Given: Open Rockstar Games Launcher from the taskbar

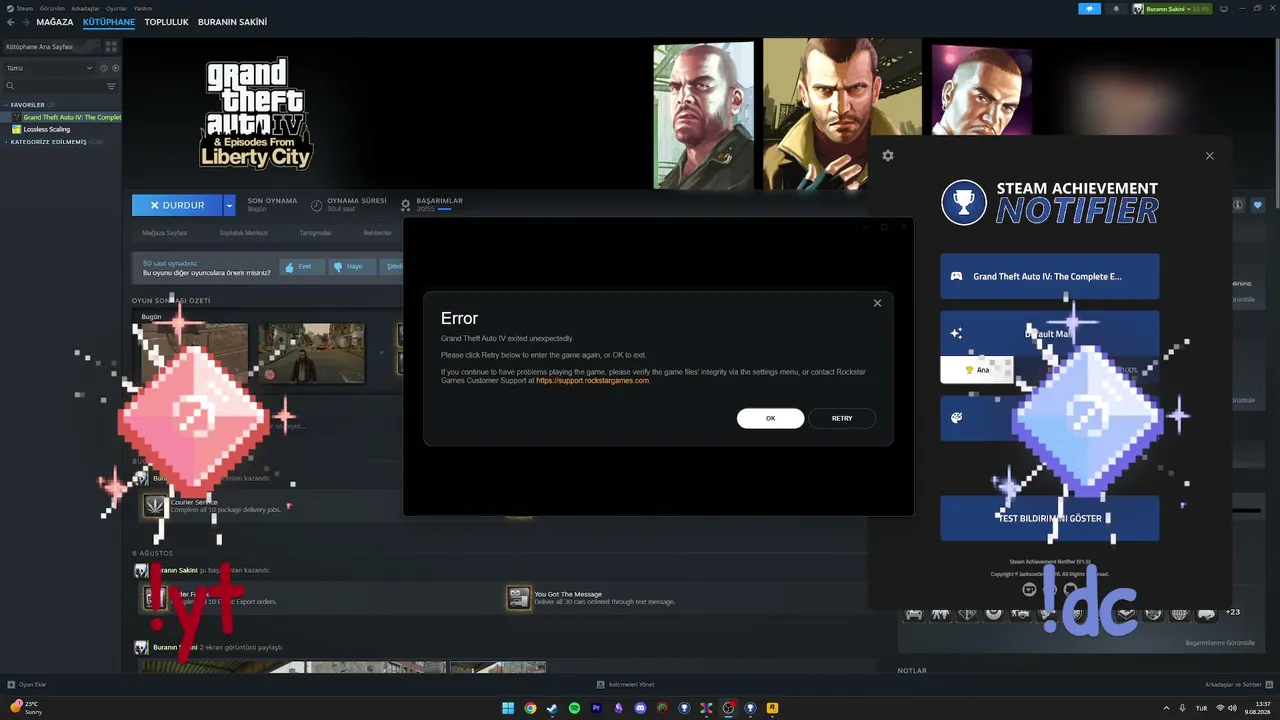Looking at the screenshot, I should (772, 708).
